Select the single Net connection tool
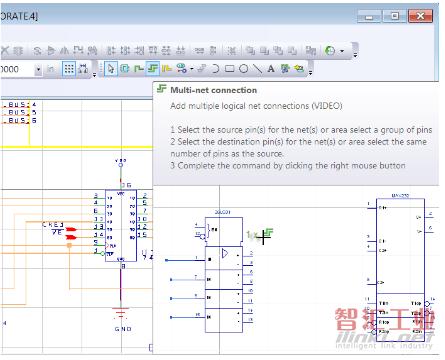This screenshot has width=445, height=360. 138,69
